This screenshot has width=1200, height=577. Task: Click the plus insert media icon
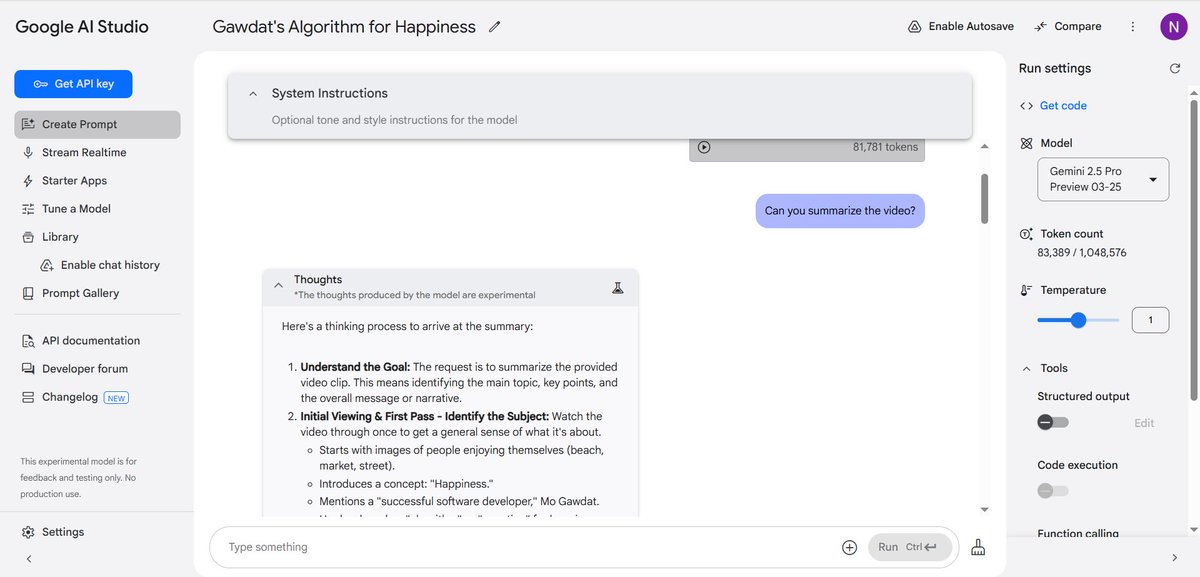click(849, 547)
